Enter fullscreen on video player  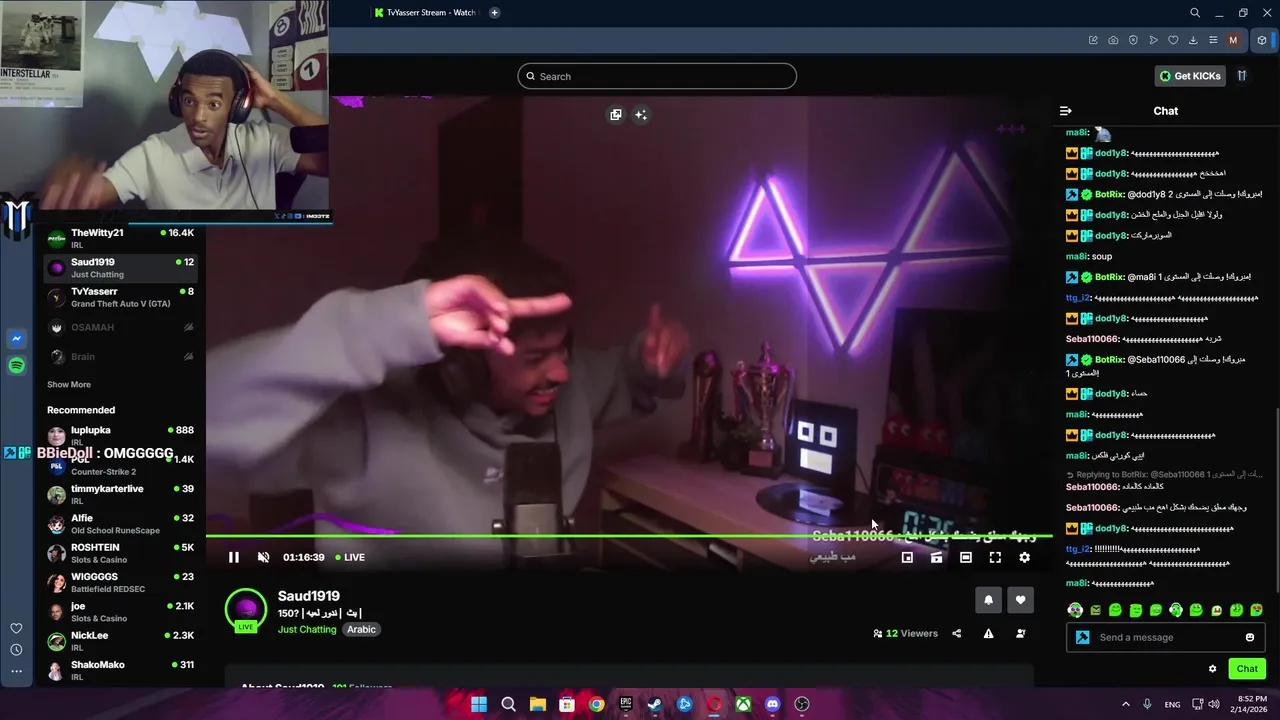(x=995, y=557)
